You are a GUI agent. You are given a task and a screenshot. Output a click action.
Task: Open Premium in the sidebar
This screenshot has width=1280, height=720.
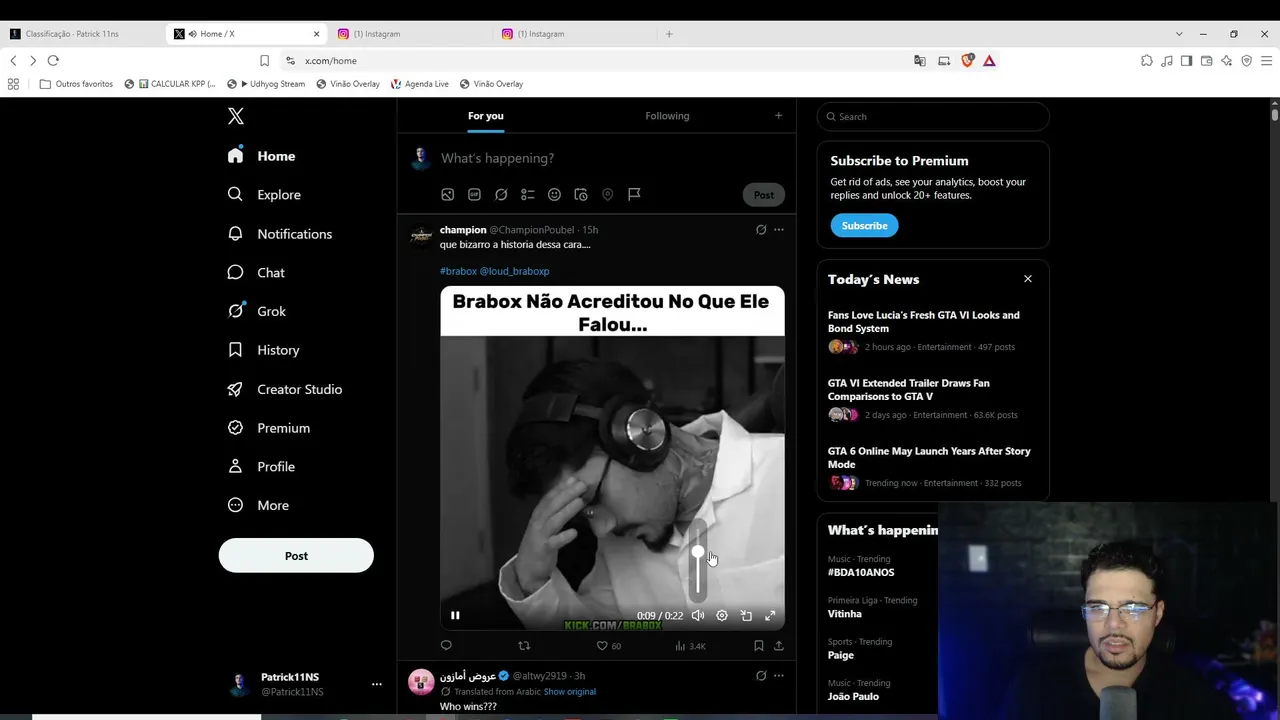pyautogui.click(x=268, y=428)
